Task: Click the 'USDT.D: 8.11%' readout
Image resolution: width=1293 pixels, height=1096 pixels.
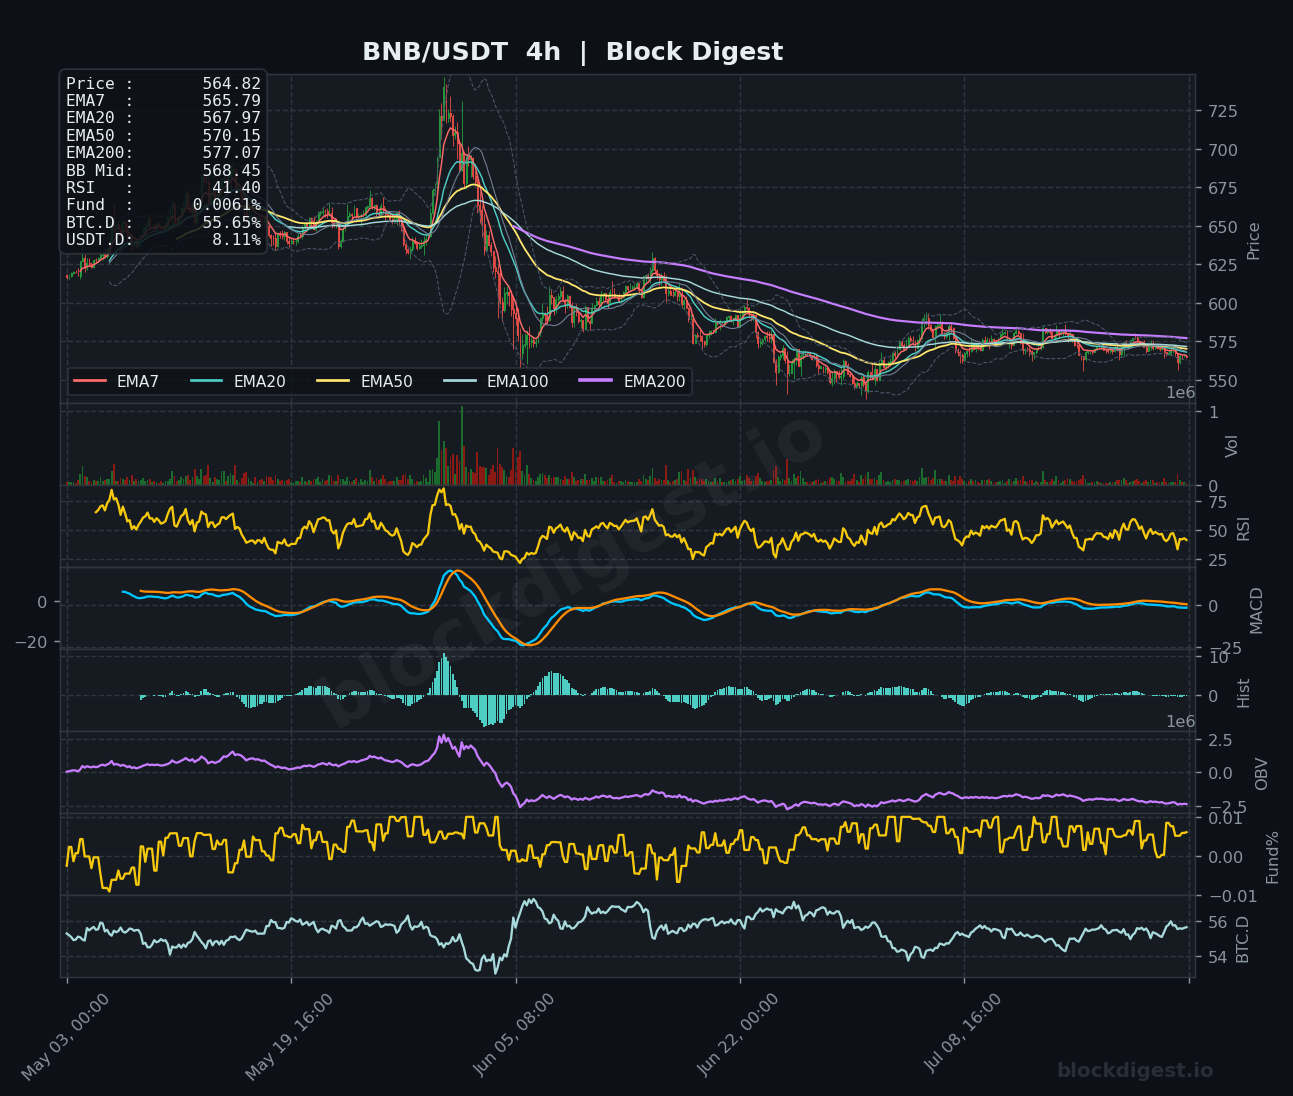Action: point(163,240)
